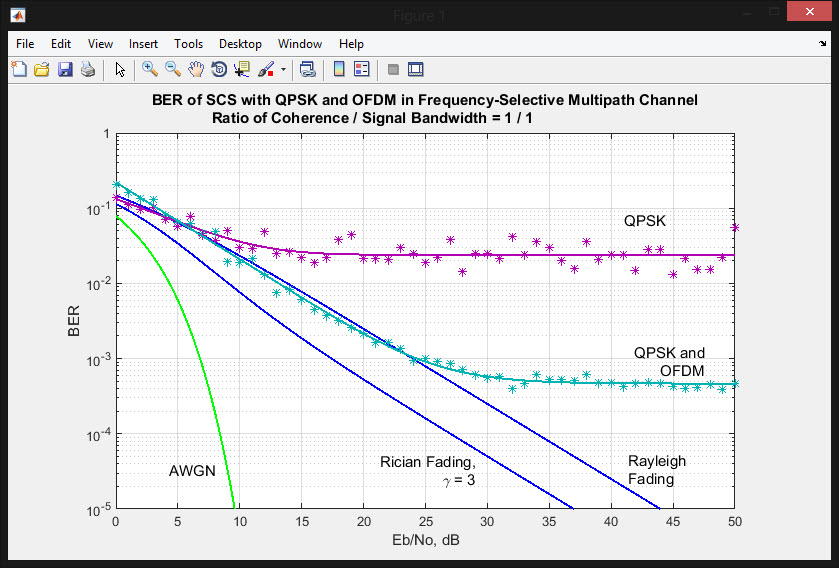Select the Rotate 3D tool
Image resolution: width=839 pixels, height=568 pixels.
tap(219, 69)
